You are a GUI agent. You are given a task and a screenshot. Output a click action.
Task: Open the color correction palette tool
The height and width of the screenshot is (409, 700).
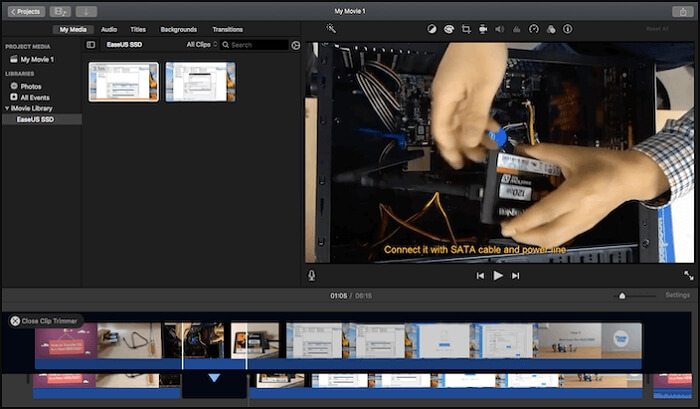tap(449, 29)
